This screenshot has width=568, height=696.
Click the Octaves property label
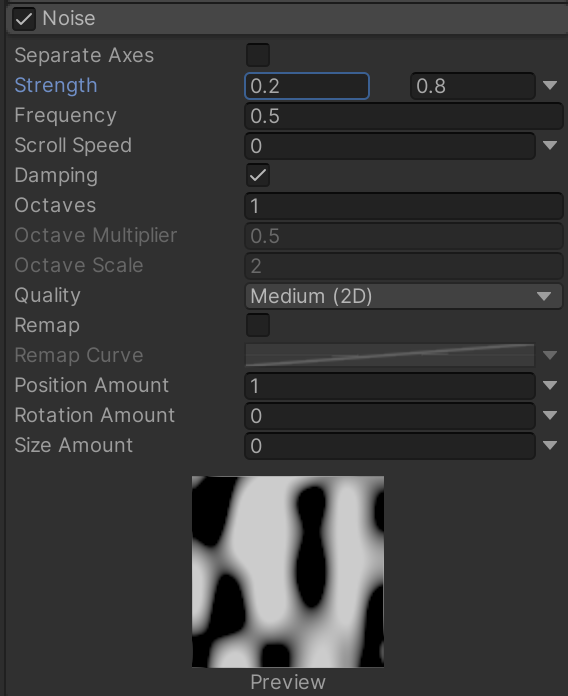click(55, 205)
